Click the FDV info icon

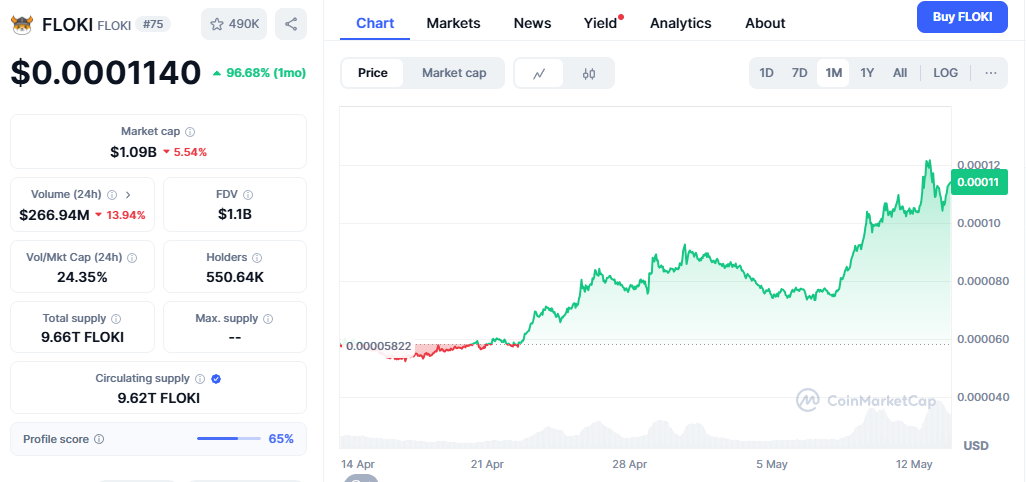(x=248, y=194)
